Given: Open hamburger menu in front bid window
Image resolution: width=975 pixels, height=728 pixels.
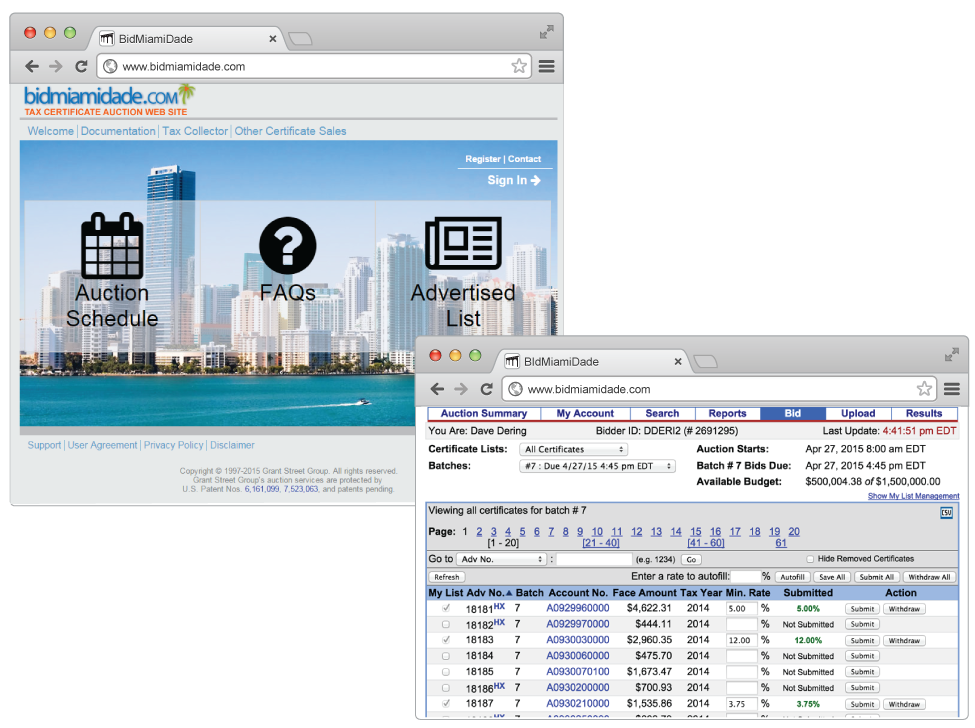Looking at the screenshot, I should [x=951, y=389].
